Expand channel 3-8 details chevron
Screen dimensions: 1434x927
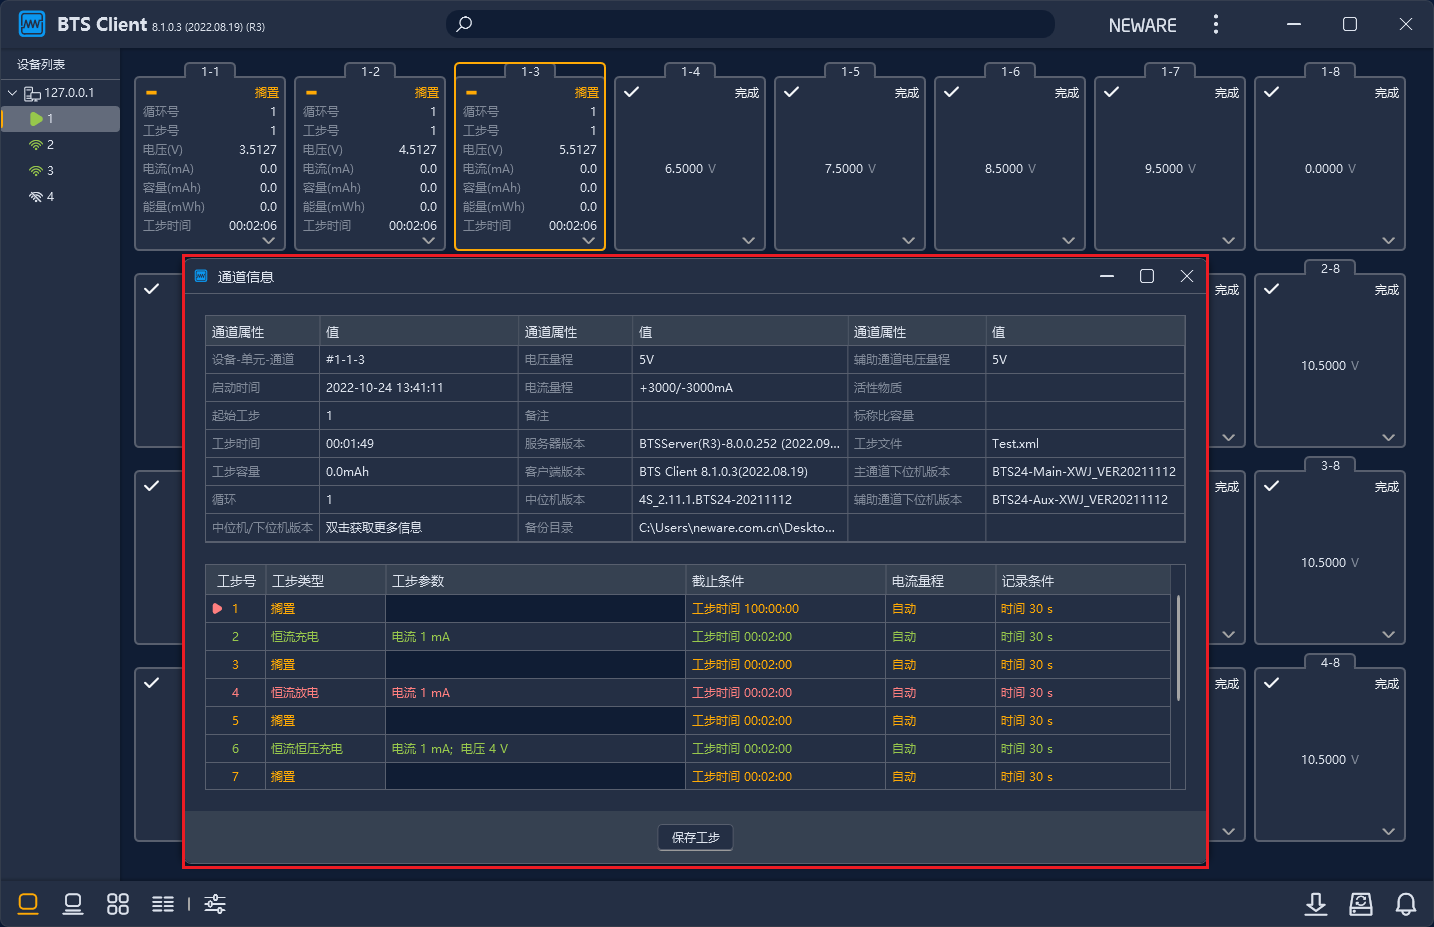coord(1388,634)
